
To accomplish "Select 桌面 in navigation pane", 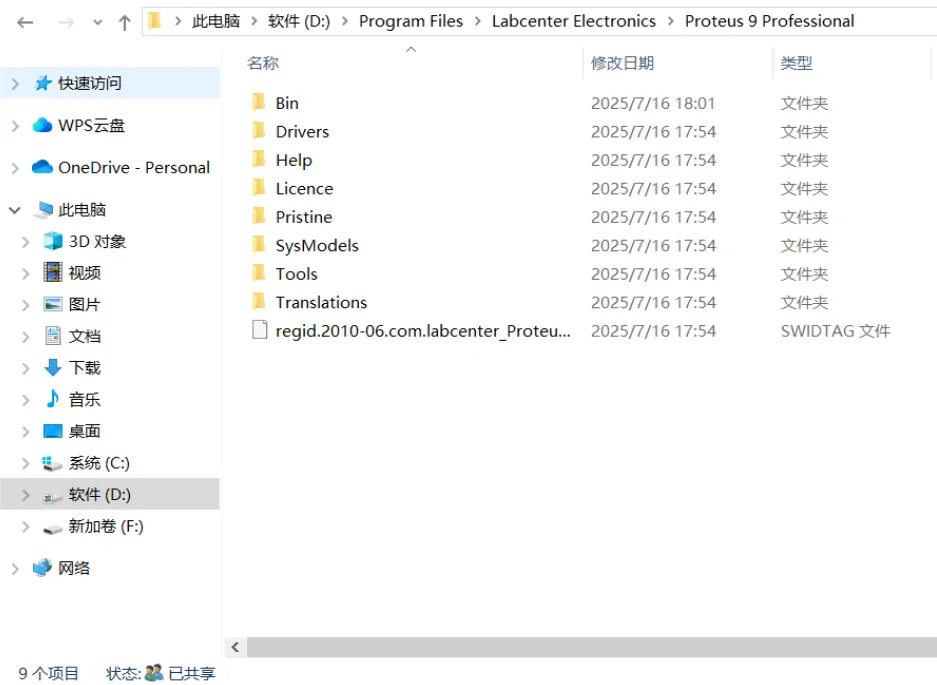I will click(x=85, y=431).
